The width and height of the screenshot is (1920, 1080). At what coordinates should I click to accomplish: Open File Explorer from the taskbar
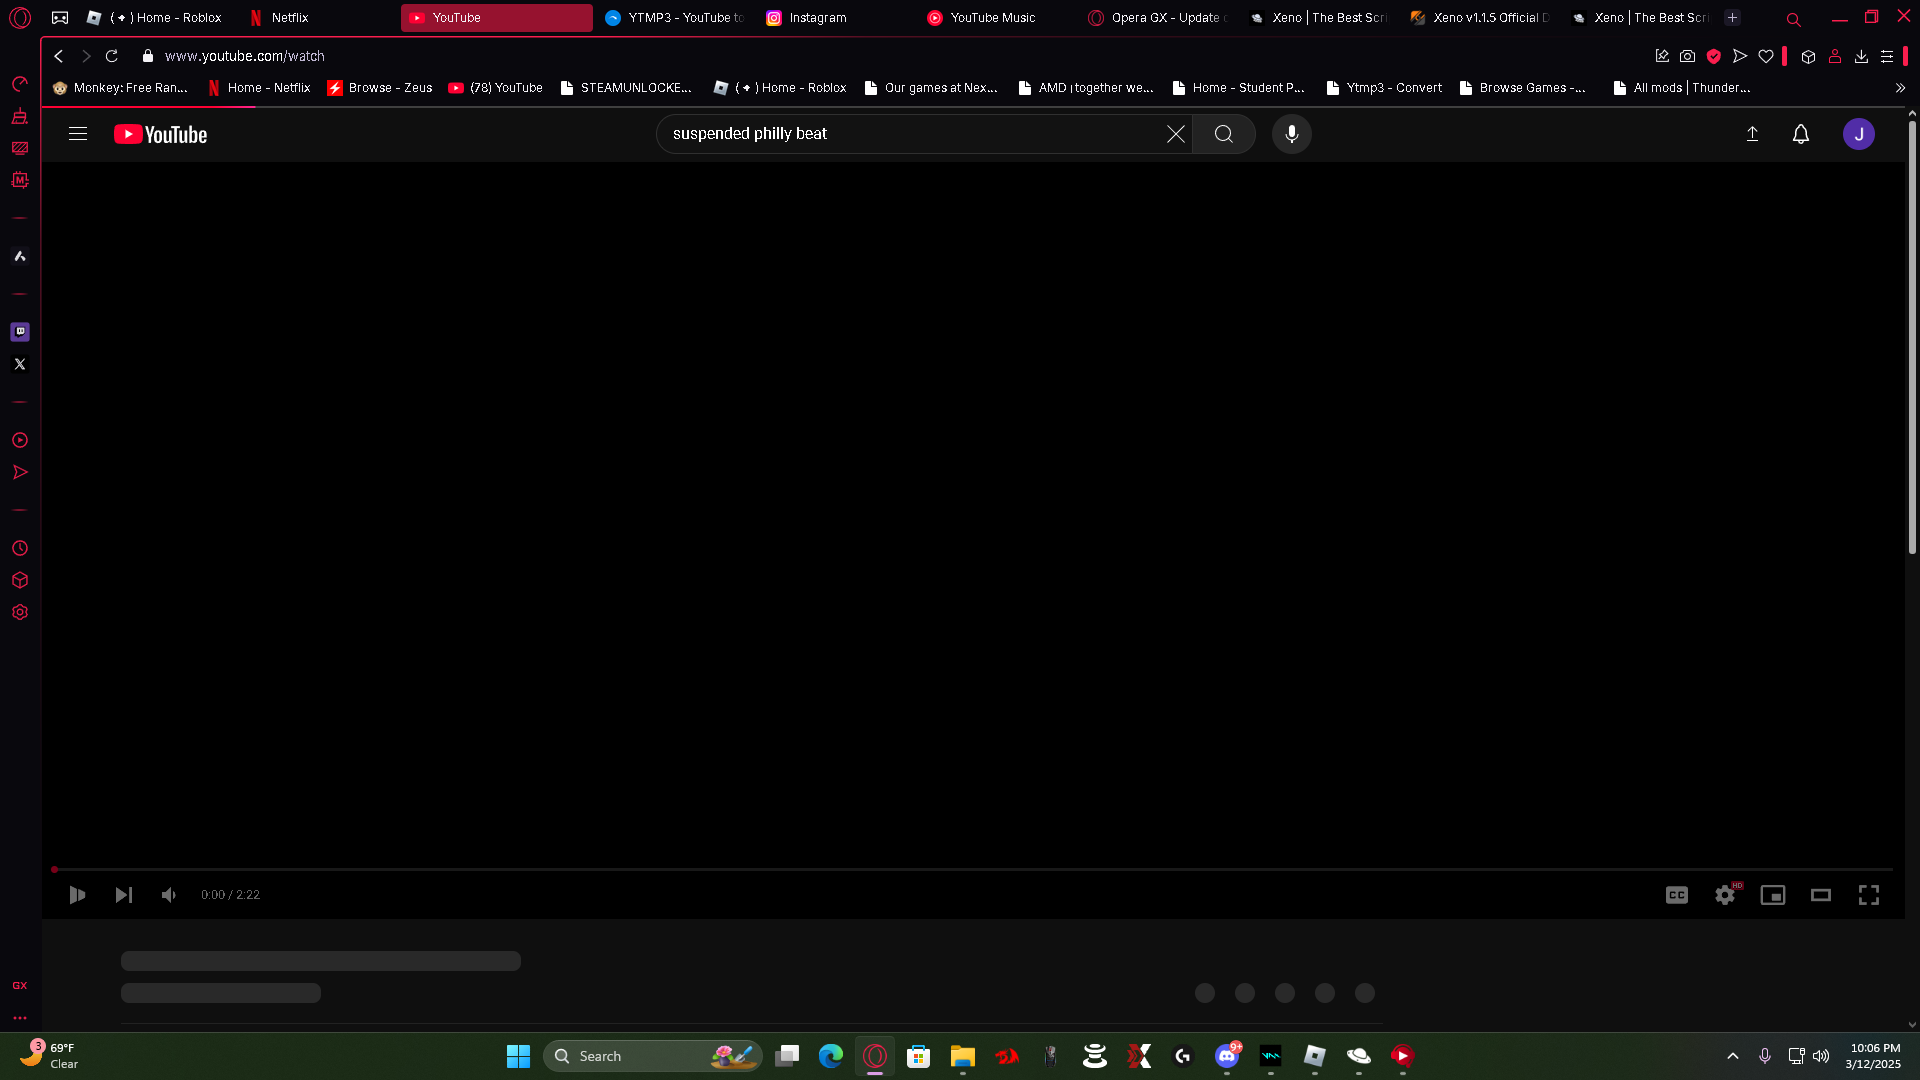pyautogui.click(x=963, y=1056)
